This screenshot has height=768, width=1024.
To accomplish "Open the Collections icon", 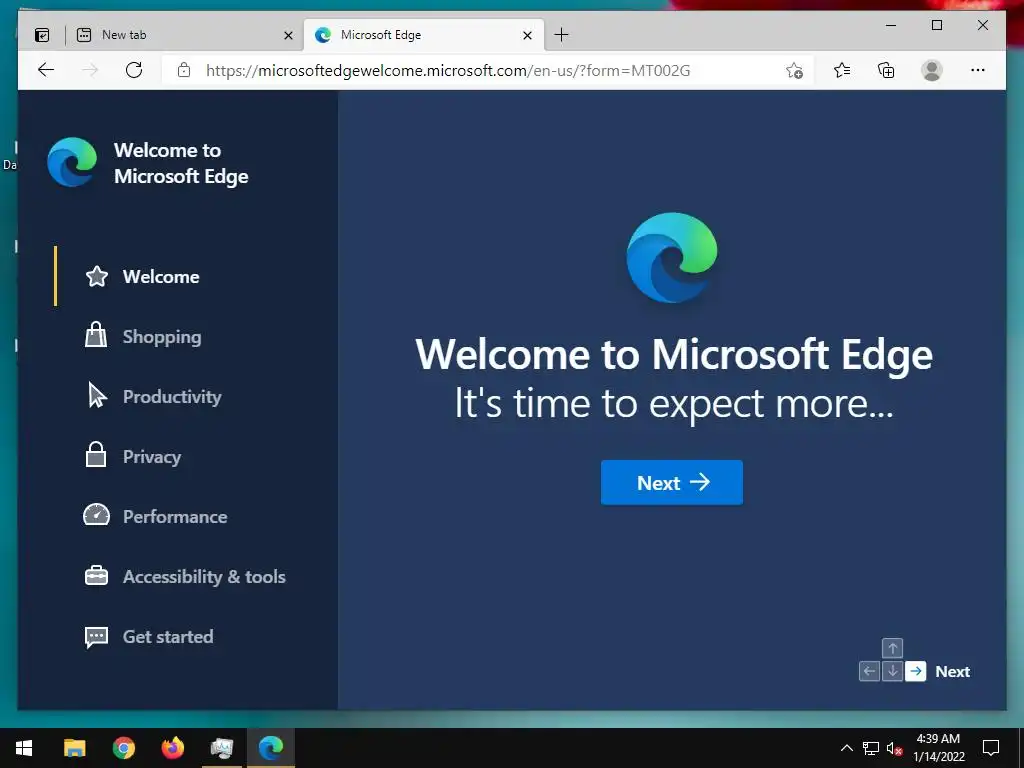I will pyautogui.click(x=886, y=70).
